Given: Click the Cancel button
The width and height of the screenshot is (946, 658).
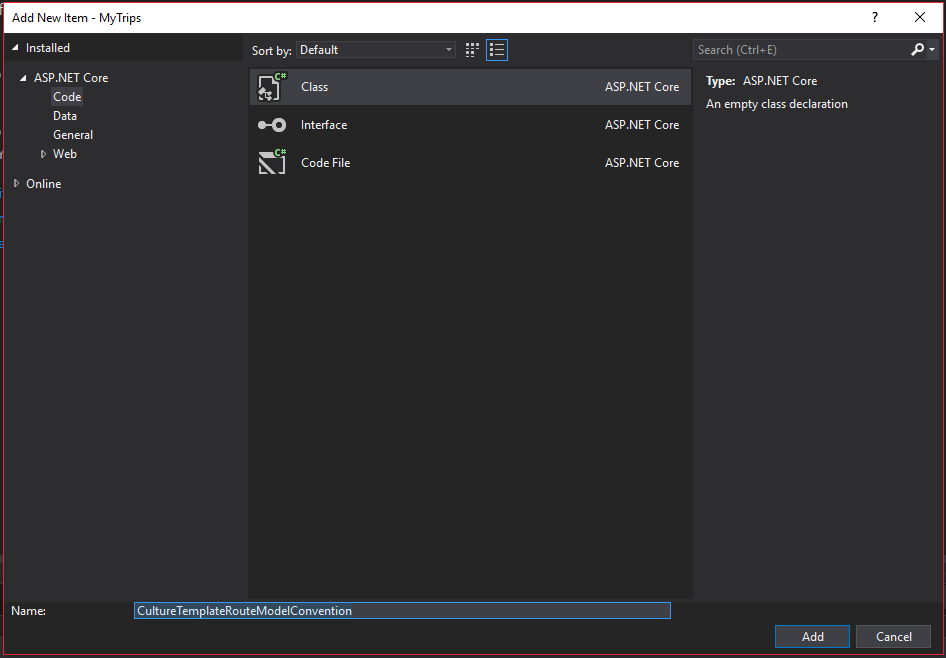Looking at the screenshot, I should tap(893, 637).
